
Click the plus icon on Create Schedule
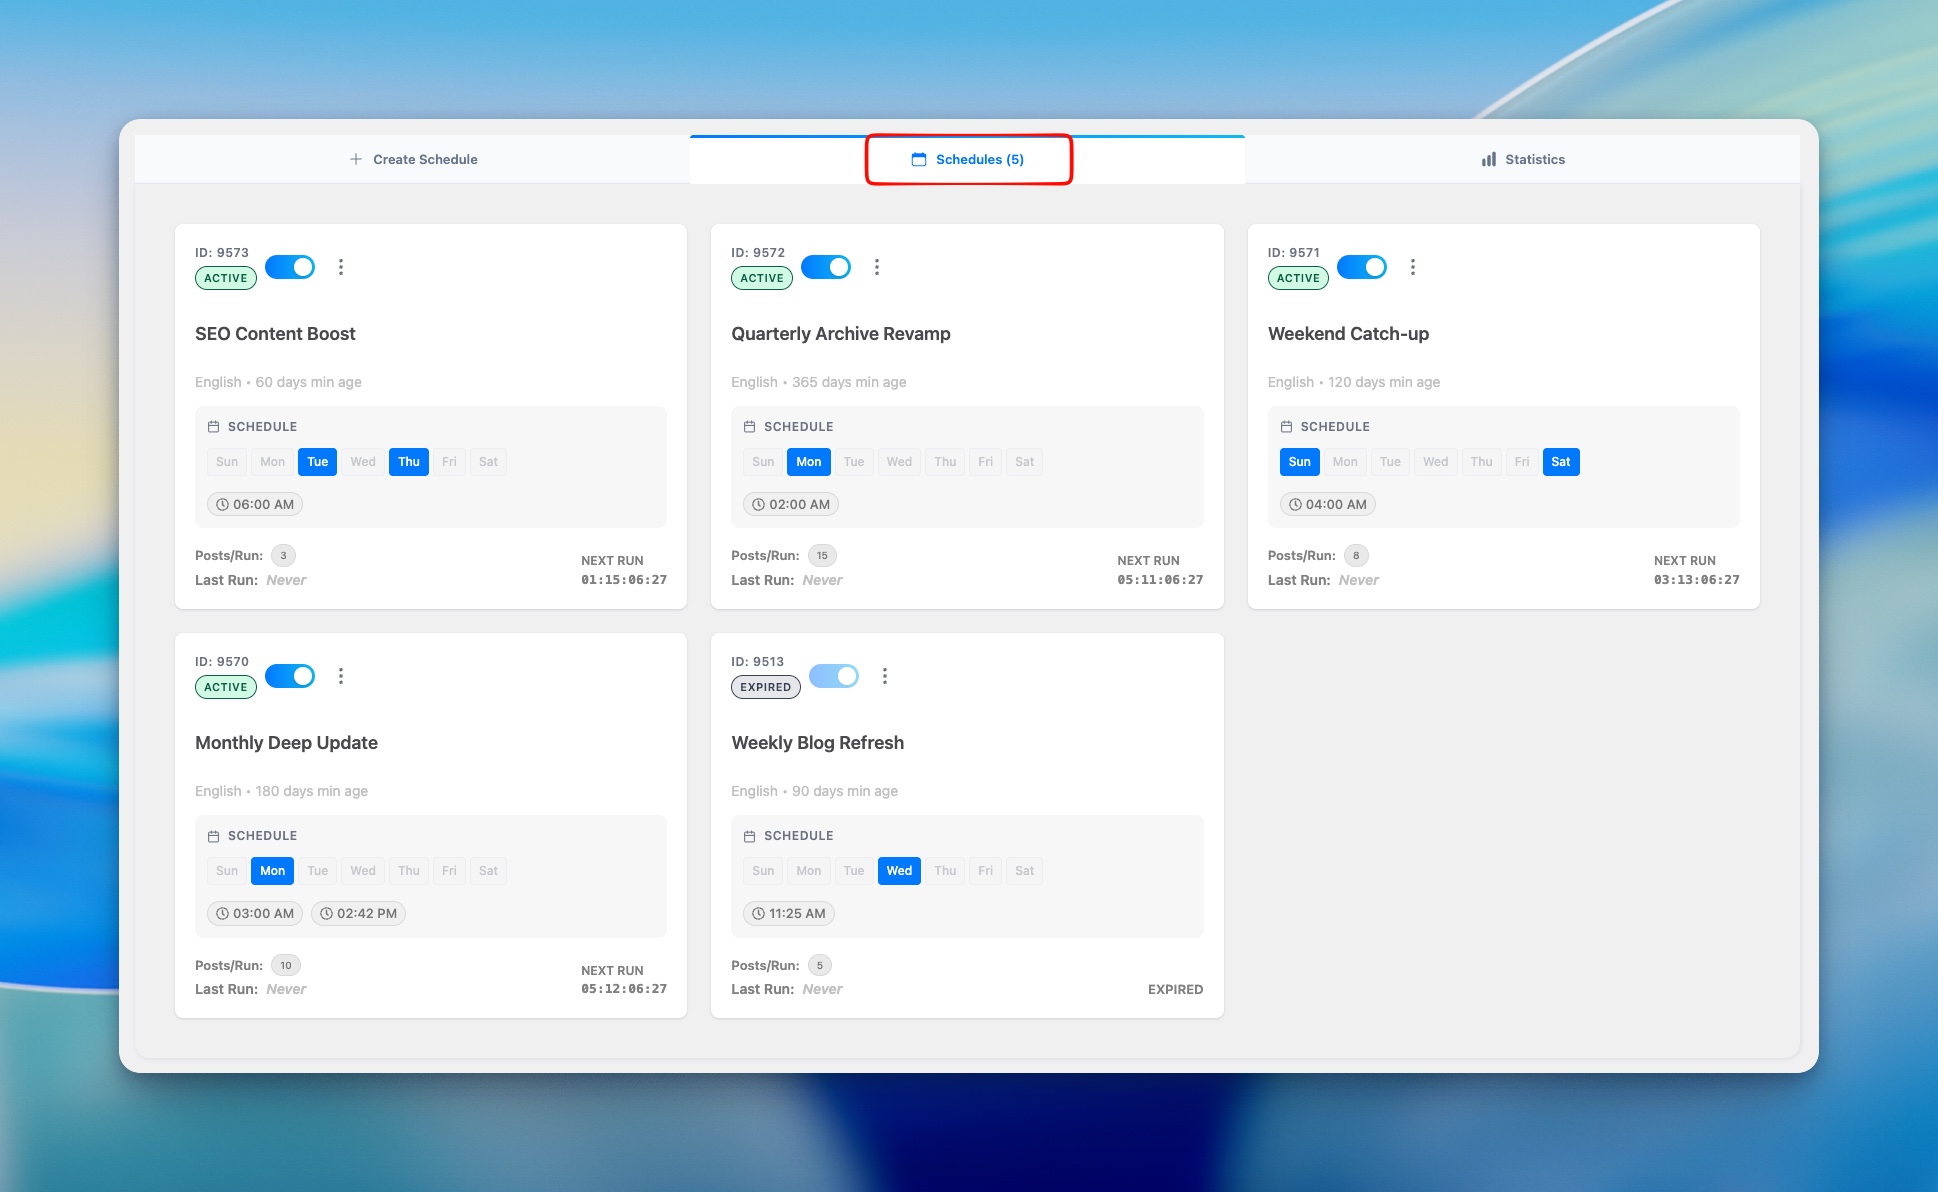coord(356,159)
